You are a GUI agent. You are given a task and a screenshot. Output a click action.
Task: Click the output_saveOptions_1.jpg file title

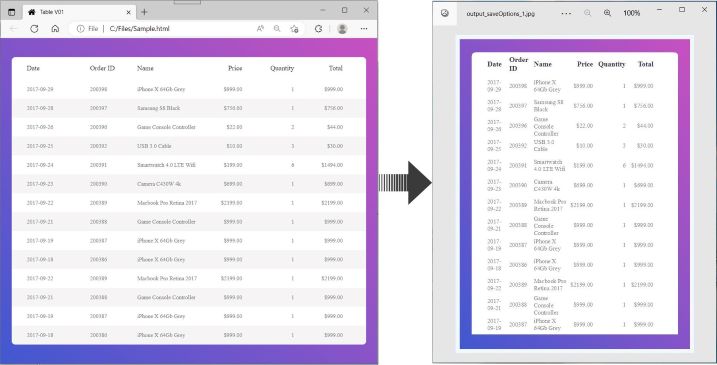(501, 14)
